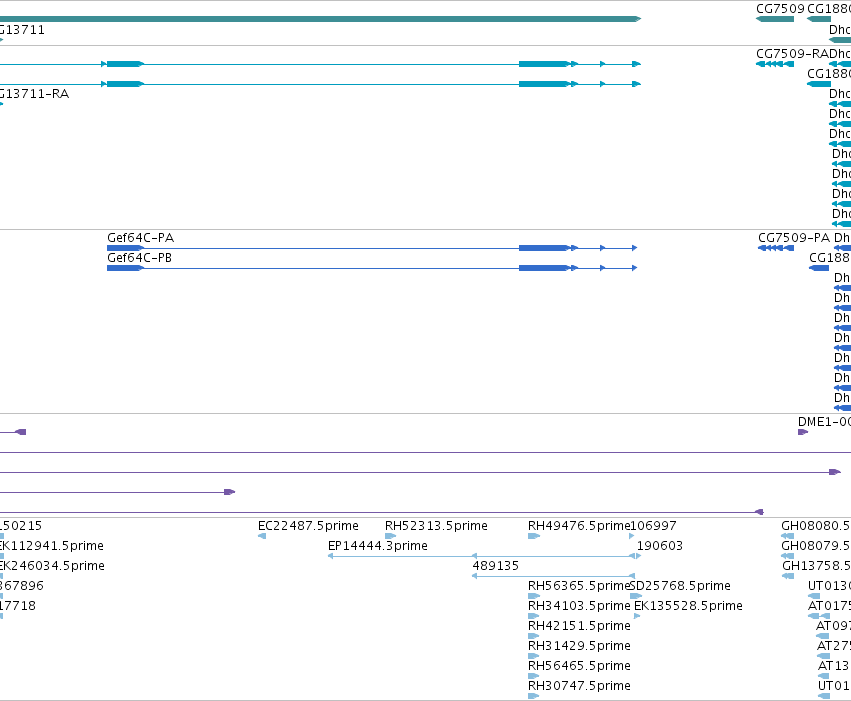Click the line feature under 489135
The image size is (851, 701).
(x=553, y=576)
